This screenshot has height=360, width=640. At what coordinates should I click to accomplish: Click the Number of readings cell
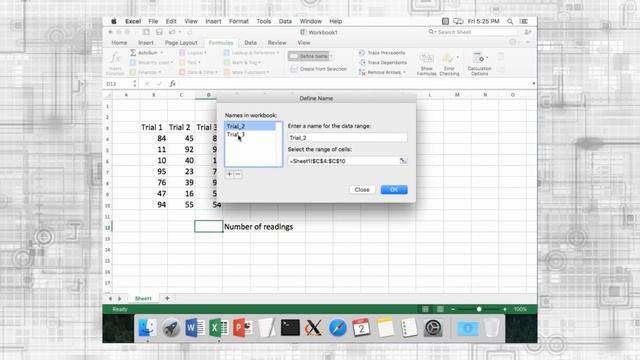tap(258, 227)
